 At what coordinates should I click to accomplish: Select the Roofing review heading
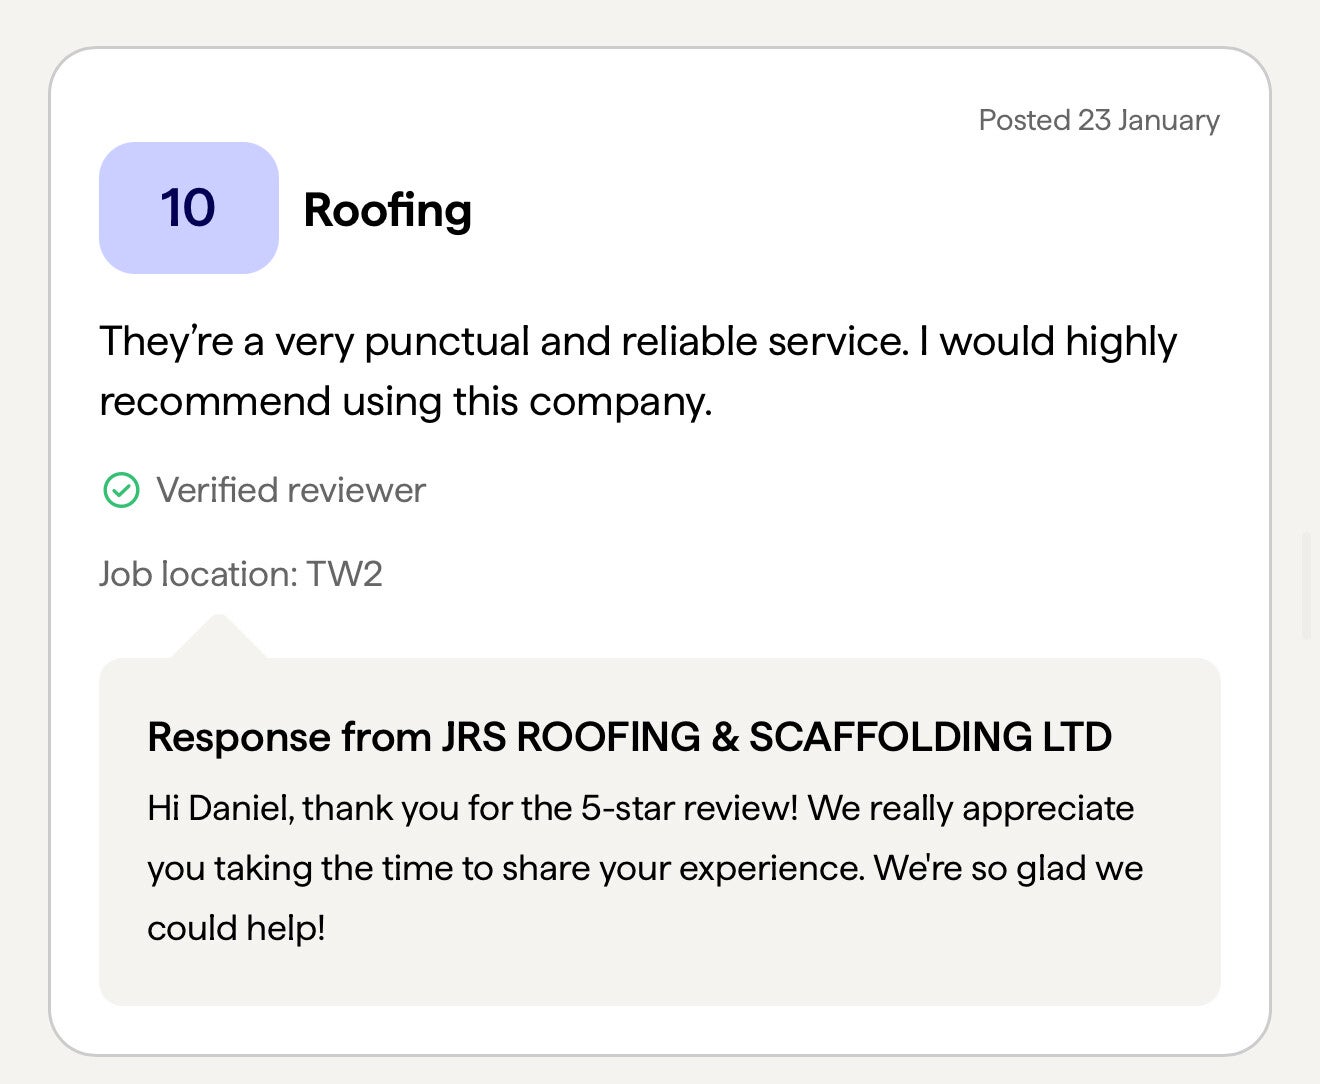387,210
